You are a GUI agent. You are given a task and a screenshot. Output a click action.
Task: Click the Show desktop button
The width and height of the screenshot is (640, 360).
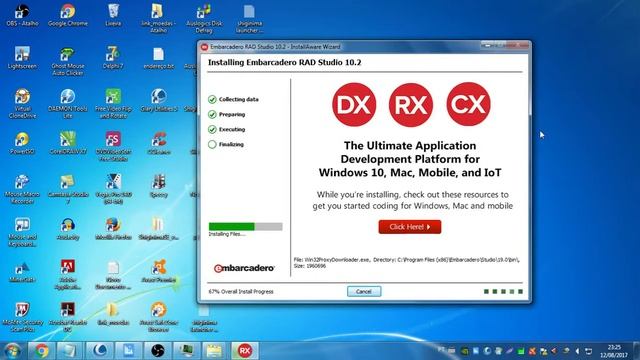[x=637, y=351]
